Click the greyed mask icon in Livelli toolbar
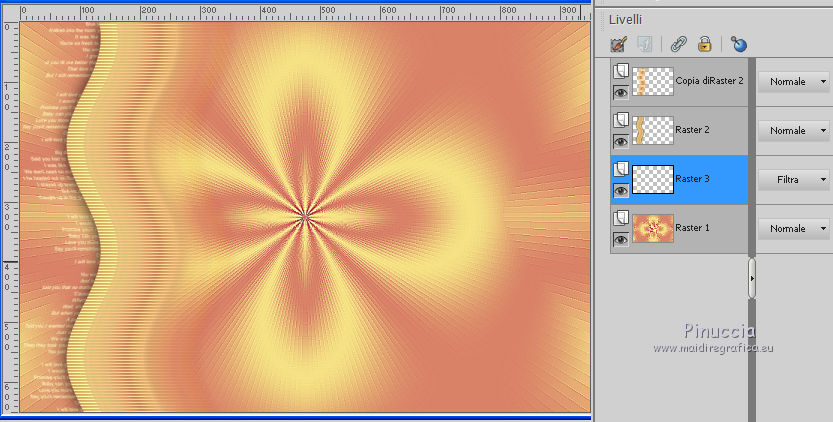 tap(644, 44)
